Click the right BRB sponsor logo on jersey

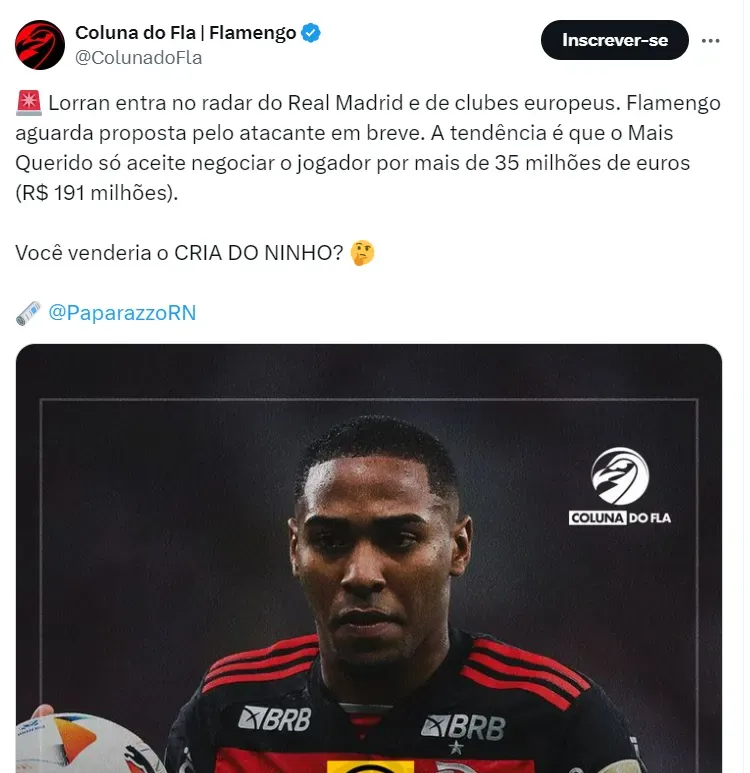click(464, 727)
